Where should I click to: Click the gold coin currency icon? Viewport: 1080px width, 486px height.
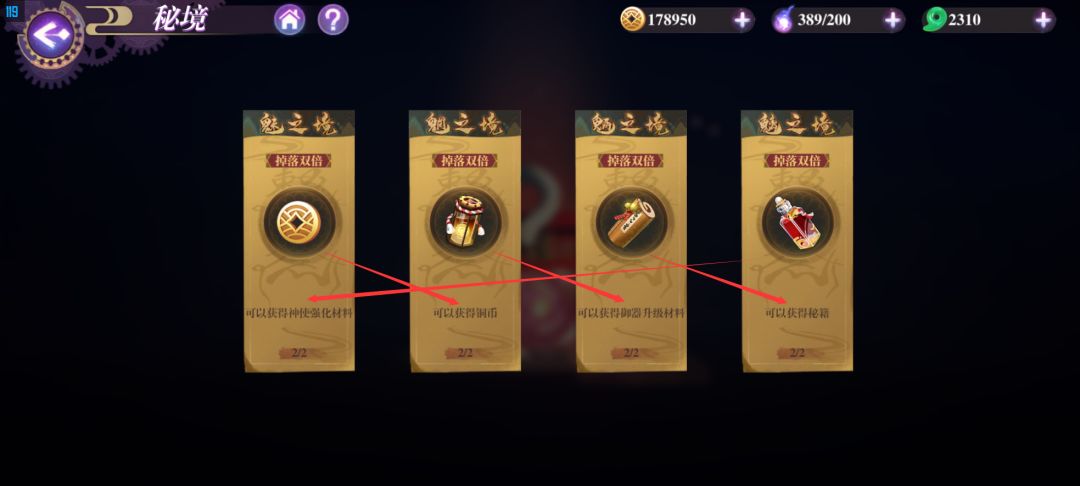click(x=632, y=20)
